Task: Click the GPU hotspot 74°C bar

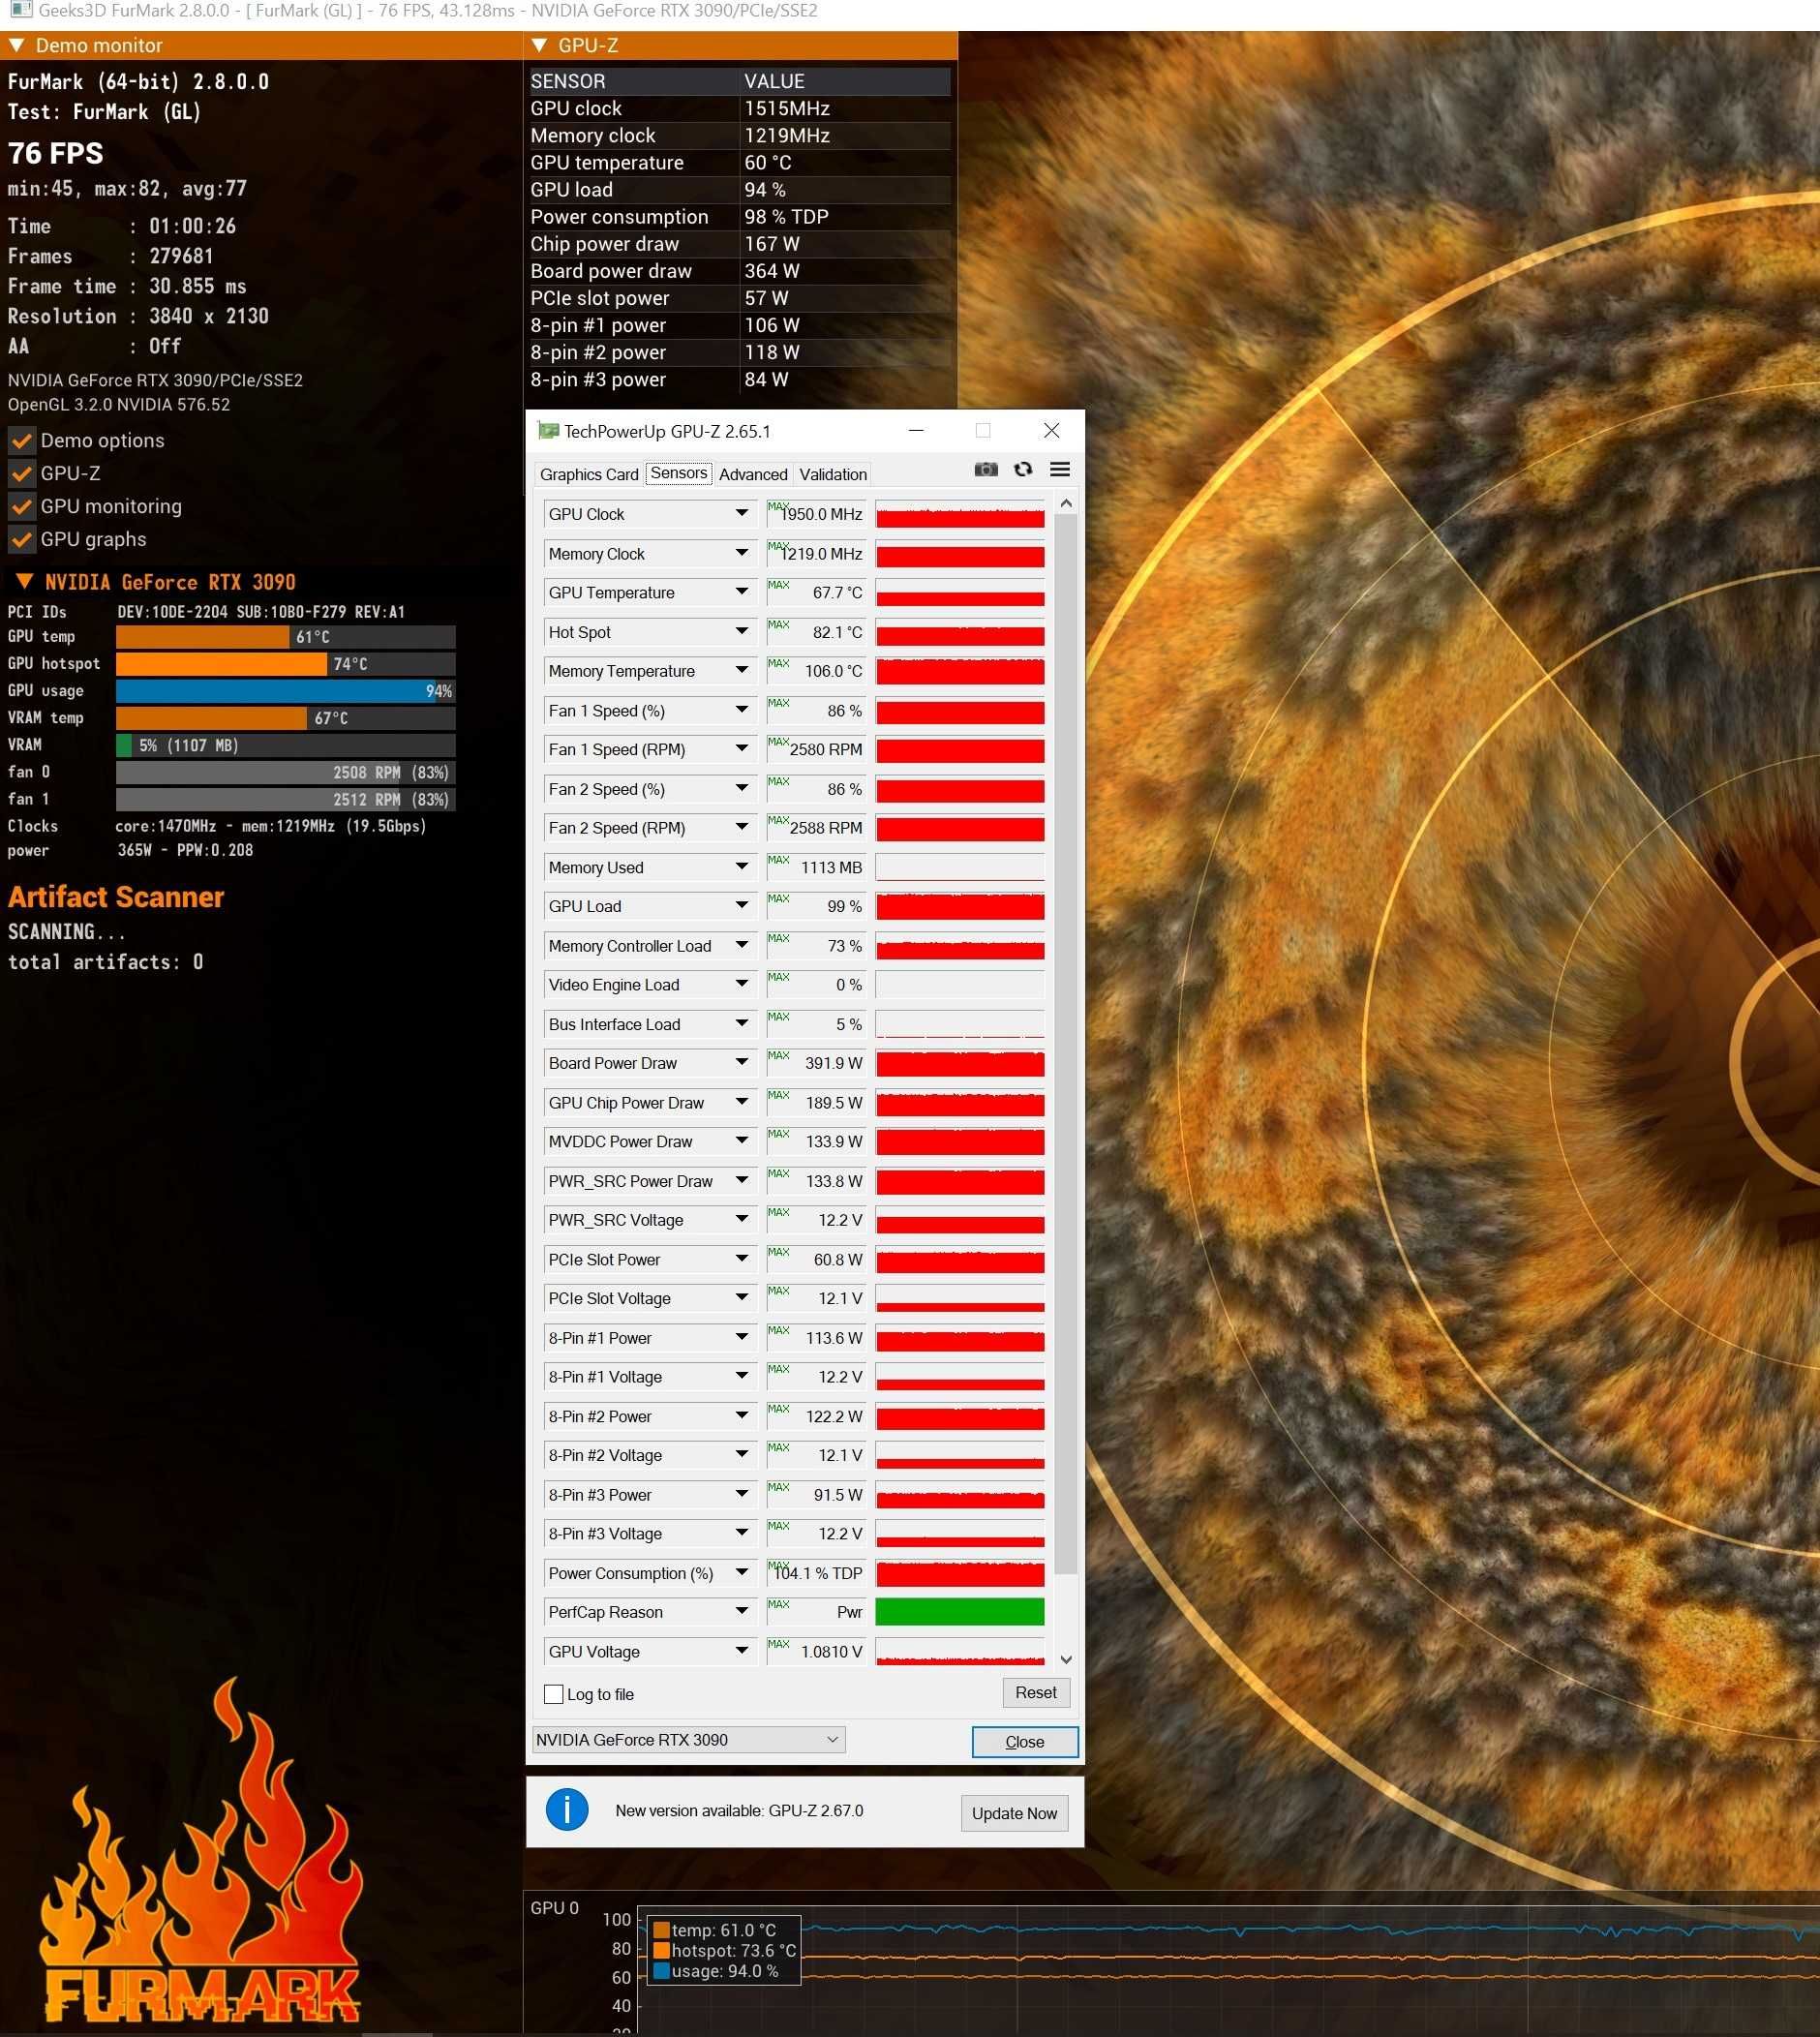Action: pos(285,664)
